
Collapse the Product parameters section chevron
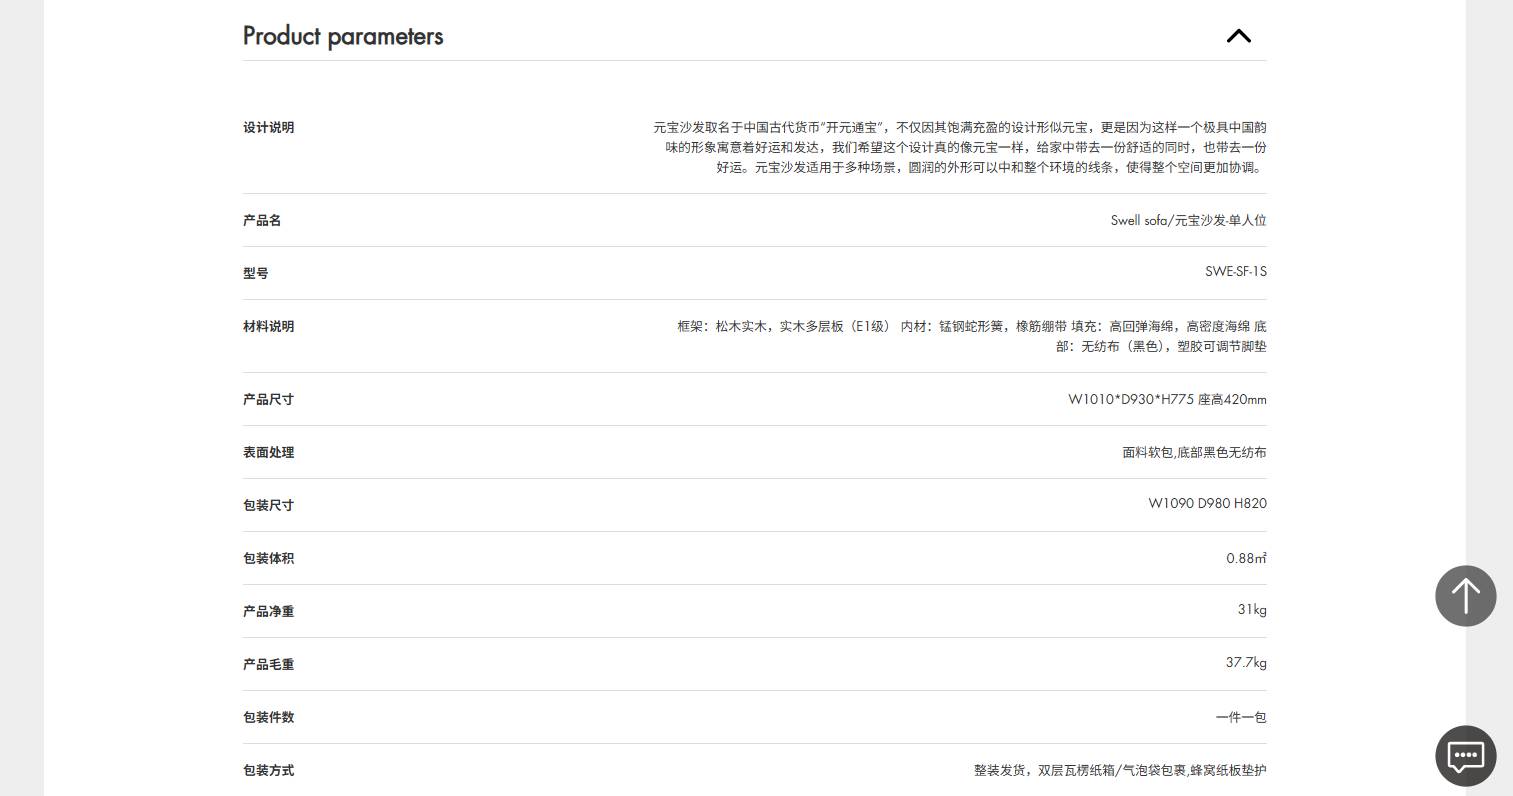coord(1238,36)
